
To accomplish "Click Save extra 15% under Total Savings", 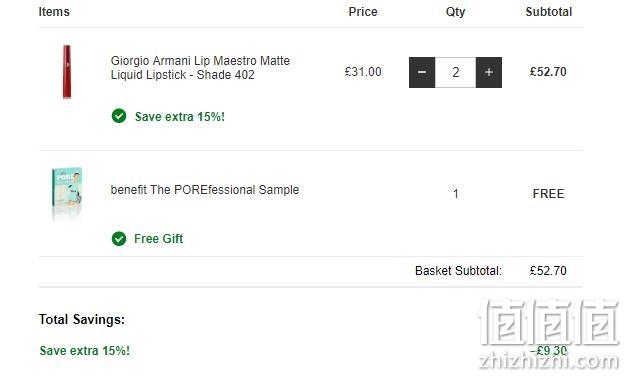I will coord(85,351).
